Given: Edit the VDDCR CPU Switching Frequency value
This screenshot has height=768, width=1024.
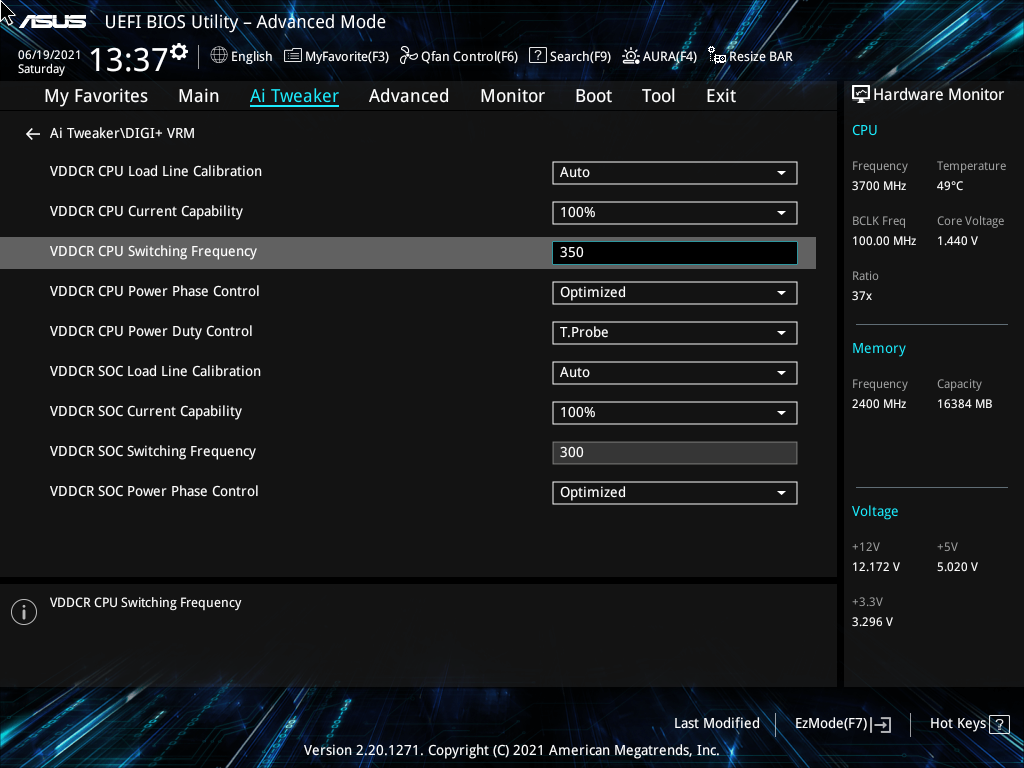Looking at the screenshot, I should coord(674,252).
